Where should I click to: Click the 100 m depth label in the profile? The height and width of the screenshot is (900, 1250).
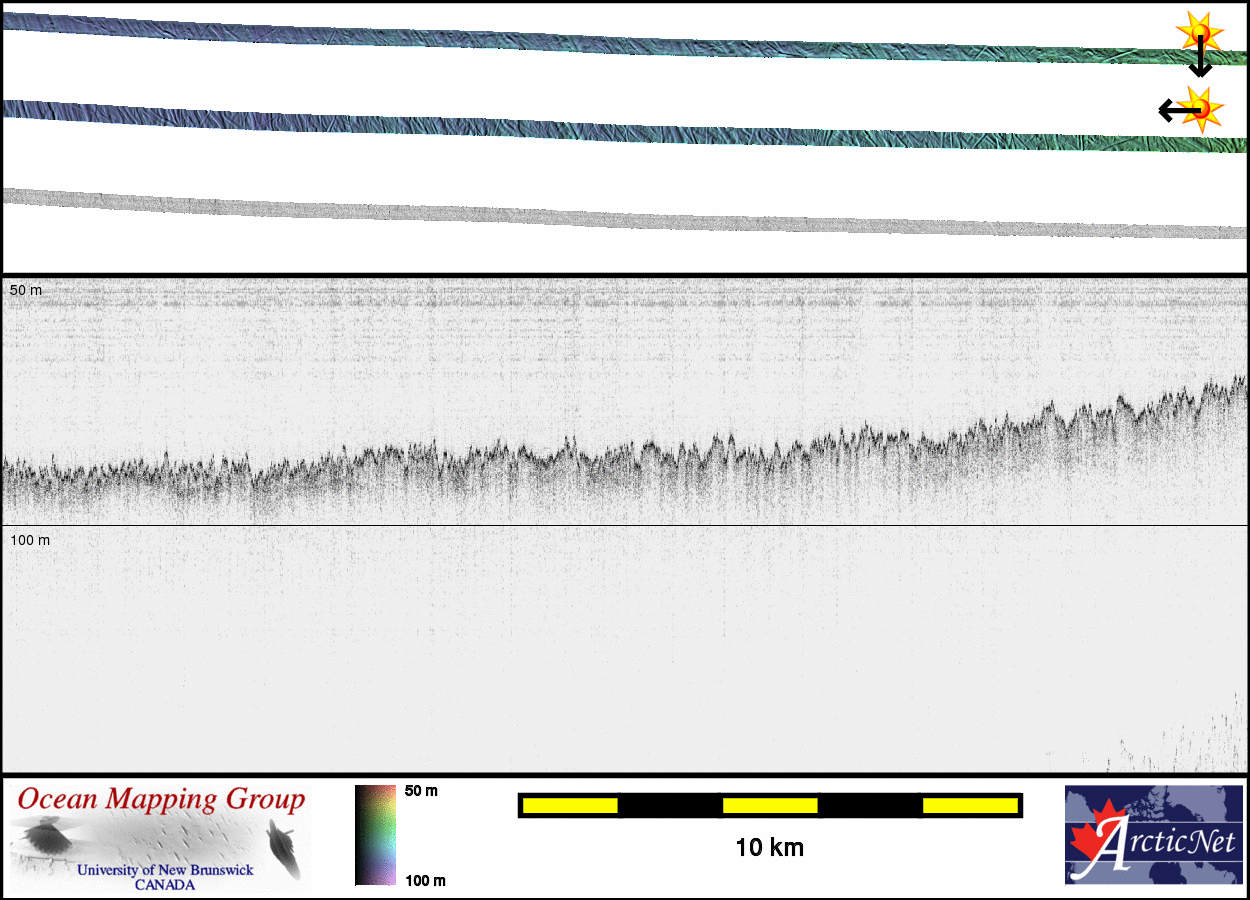(30, 540)
